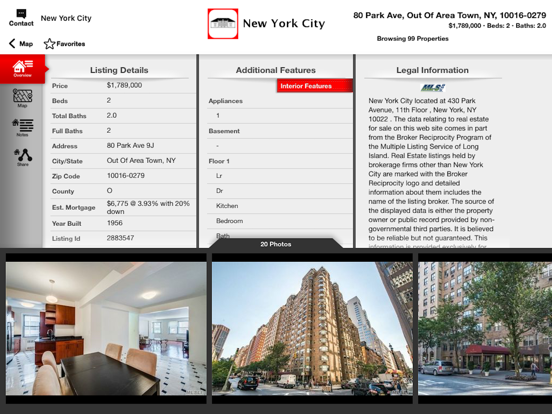Screen dimensions: 552x414
Task: Click the MLS logo in Legal Information
Action: (x=433, y=87)
